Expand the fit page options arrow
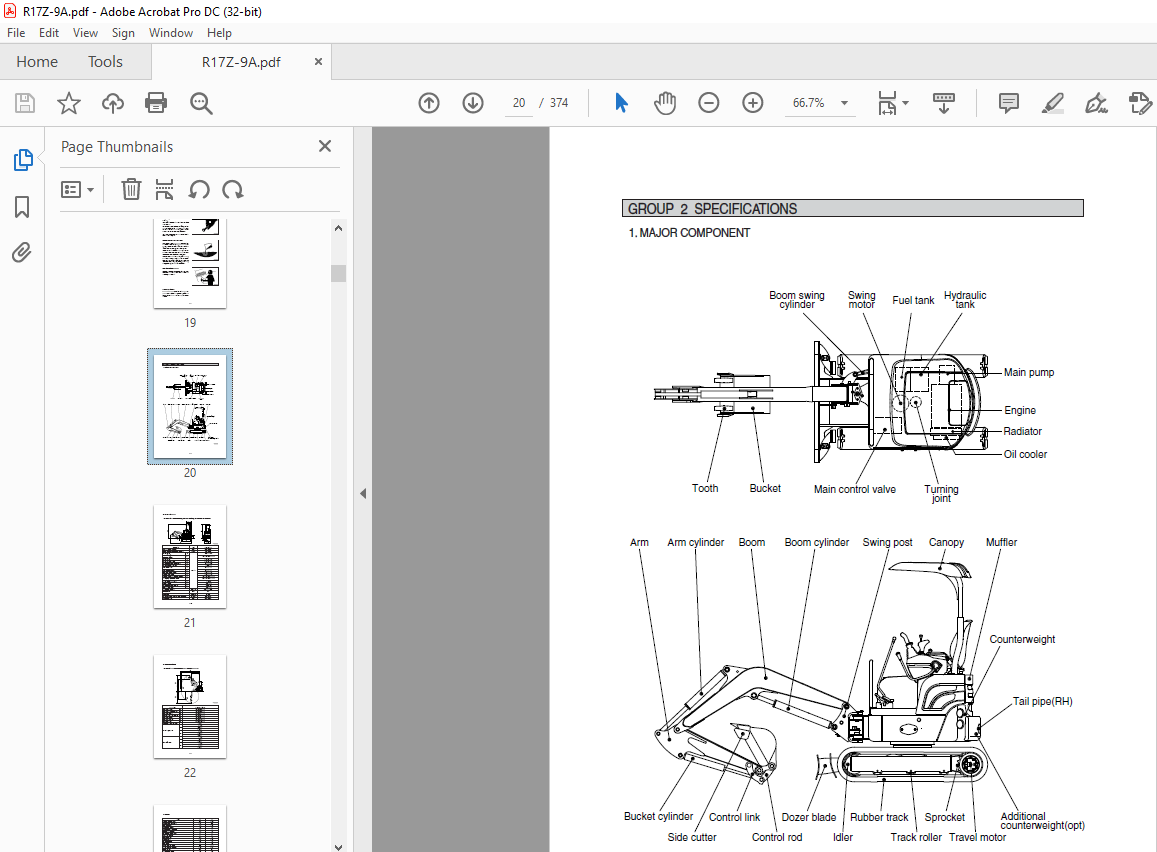This screenshot has width=1157, height=852. point(906,103)
